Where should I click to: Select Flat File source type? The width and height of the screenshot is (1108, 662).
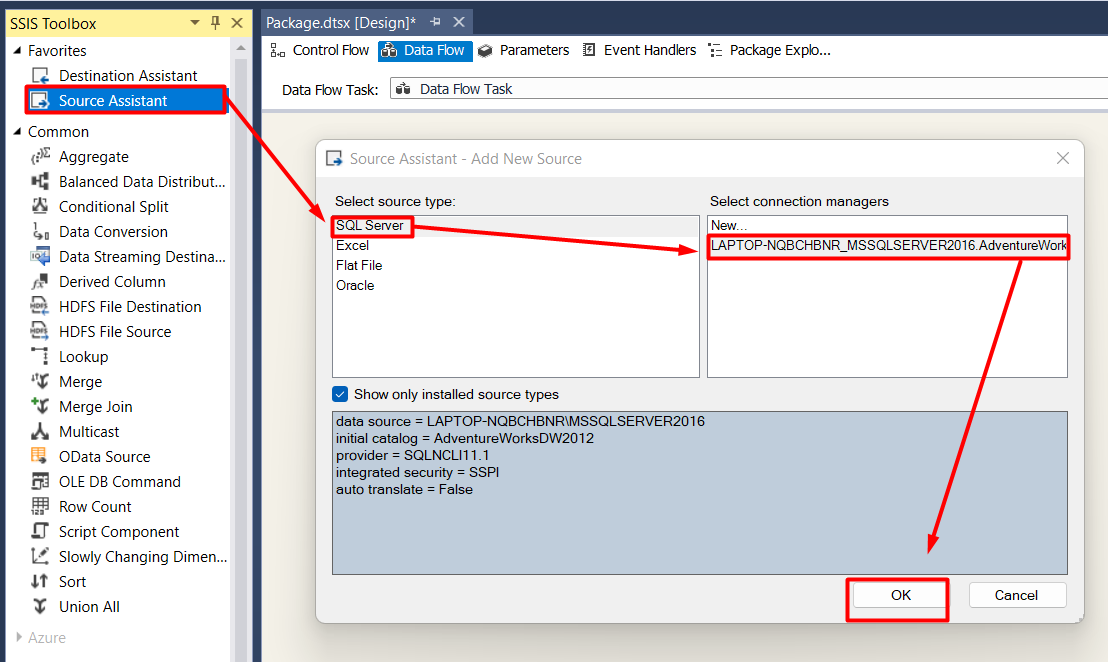point(516,265)
